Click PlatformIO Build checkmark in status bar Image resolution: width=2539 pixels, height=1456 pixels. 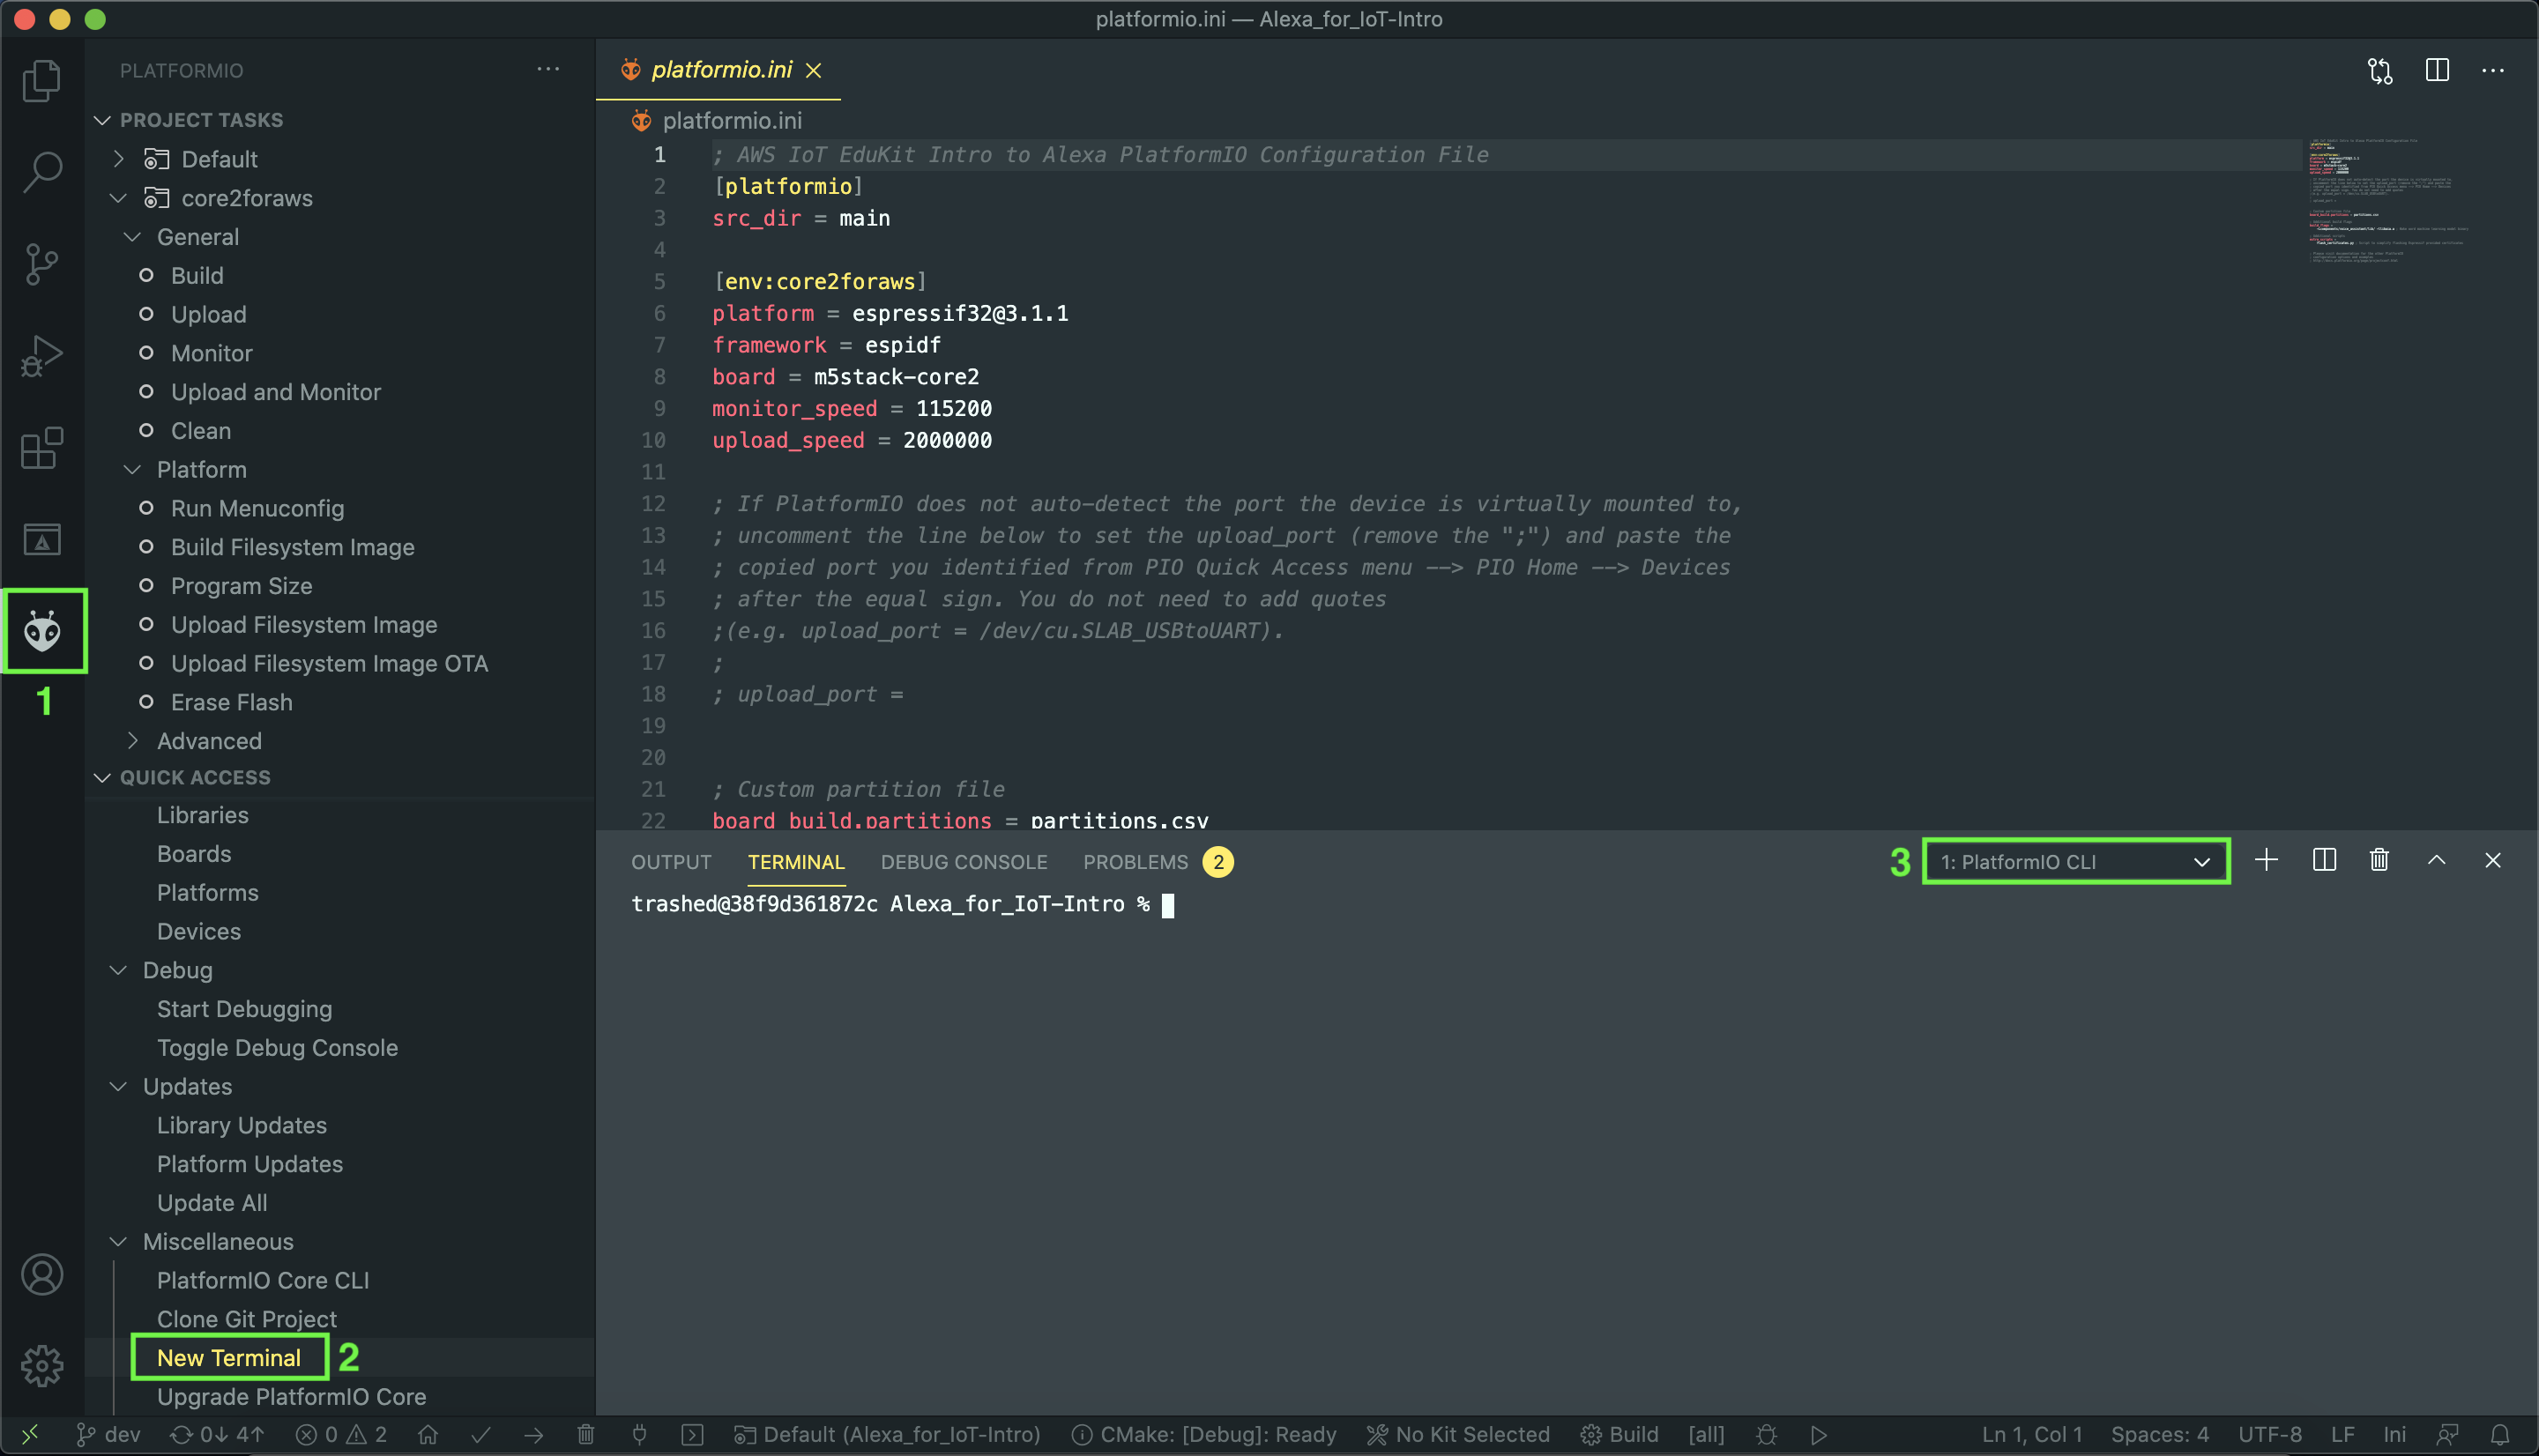pyautogui.click(x=481, y=1435)
